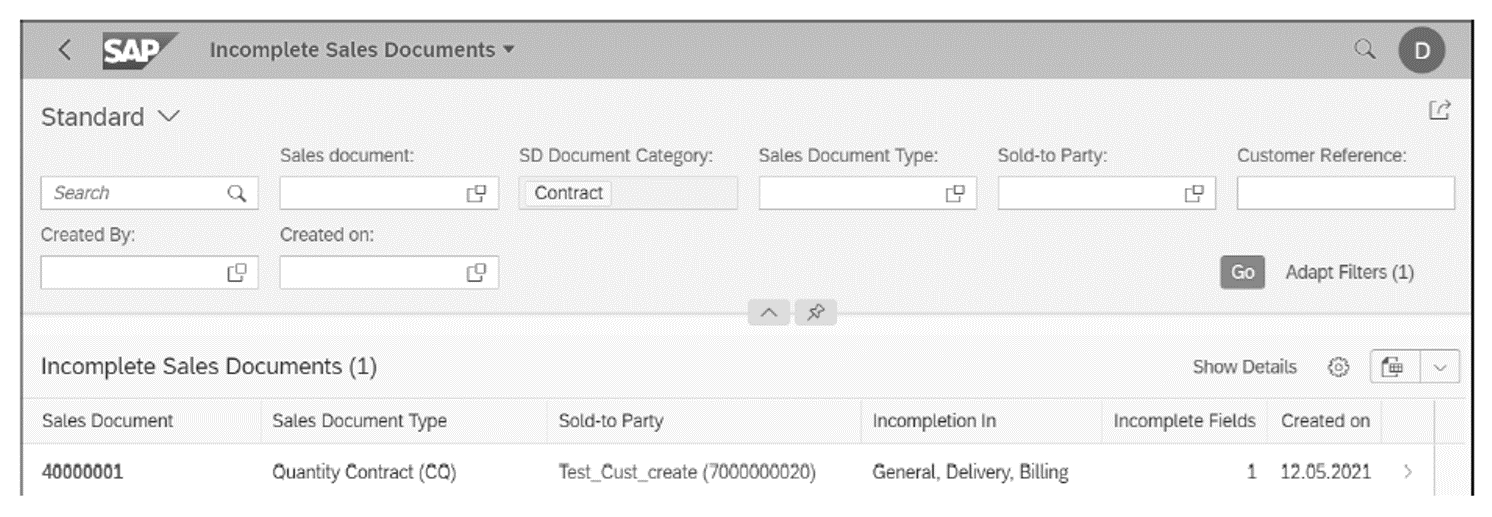The image size is (1492, 517).
Task: Click the export to spreadsheet icon
Action: tap(1393, 367)
